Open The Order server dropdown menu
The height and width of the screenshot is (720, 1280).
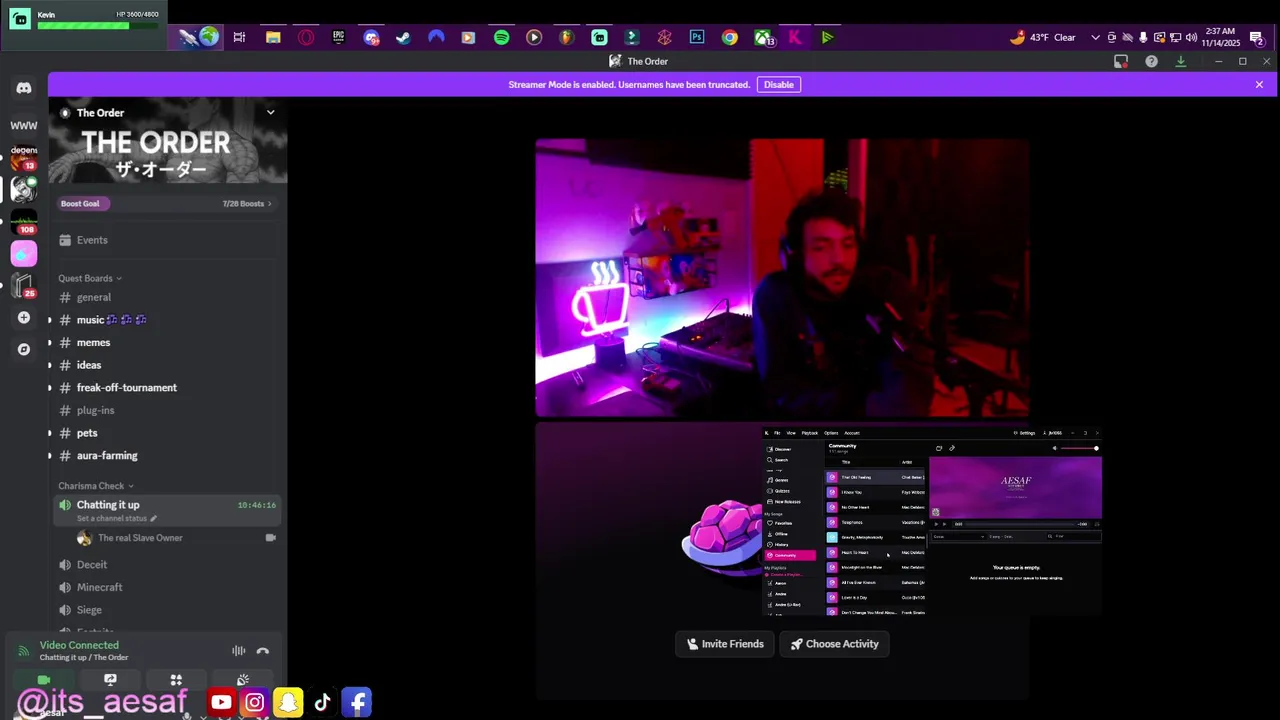(270, 112)
